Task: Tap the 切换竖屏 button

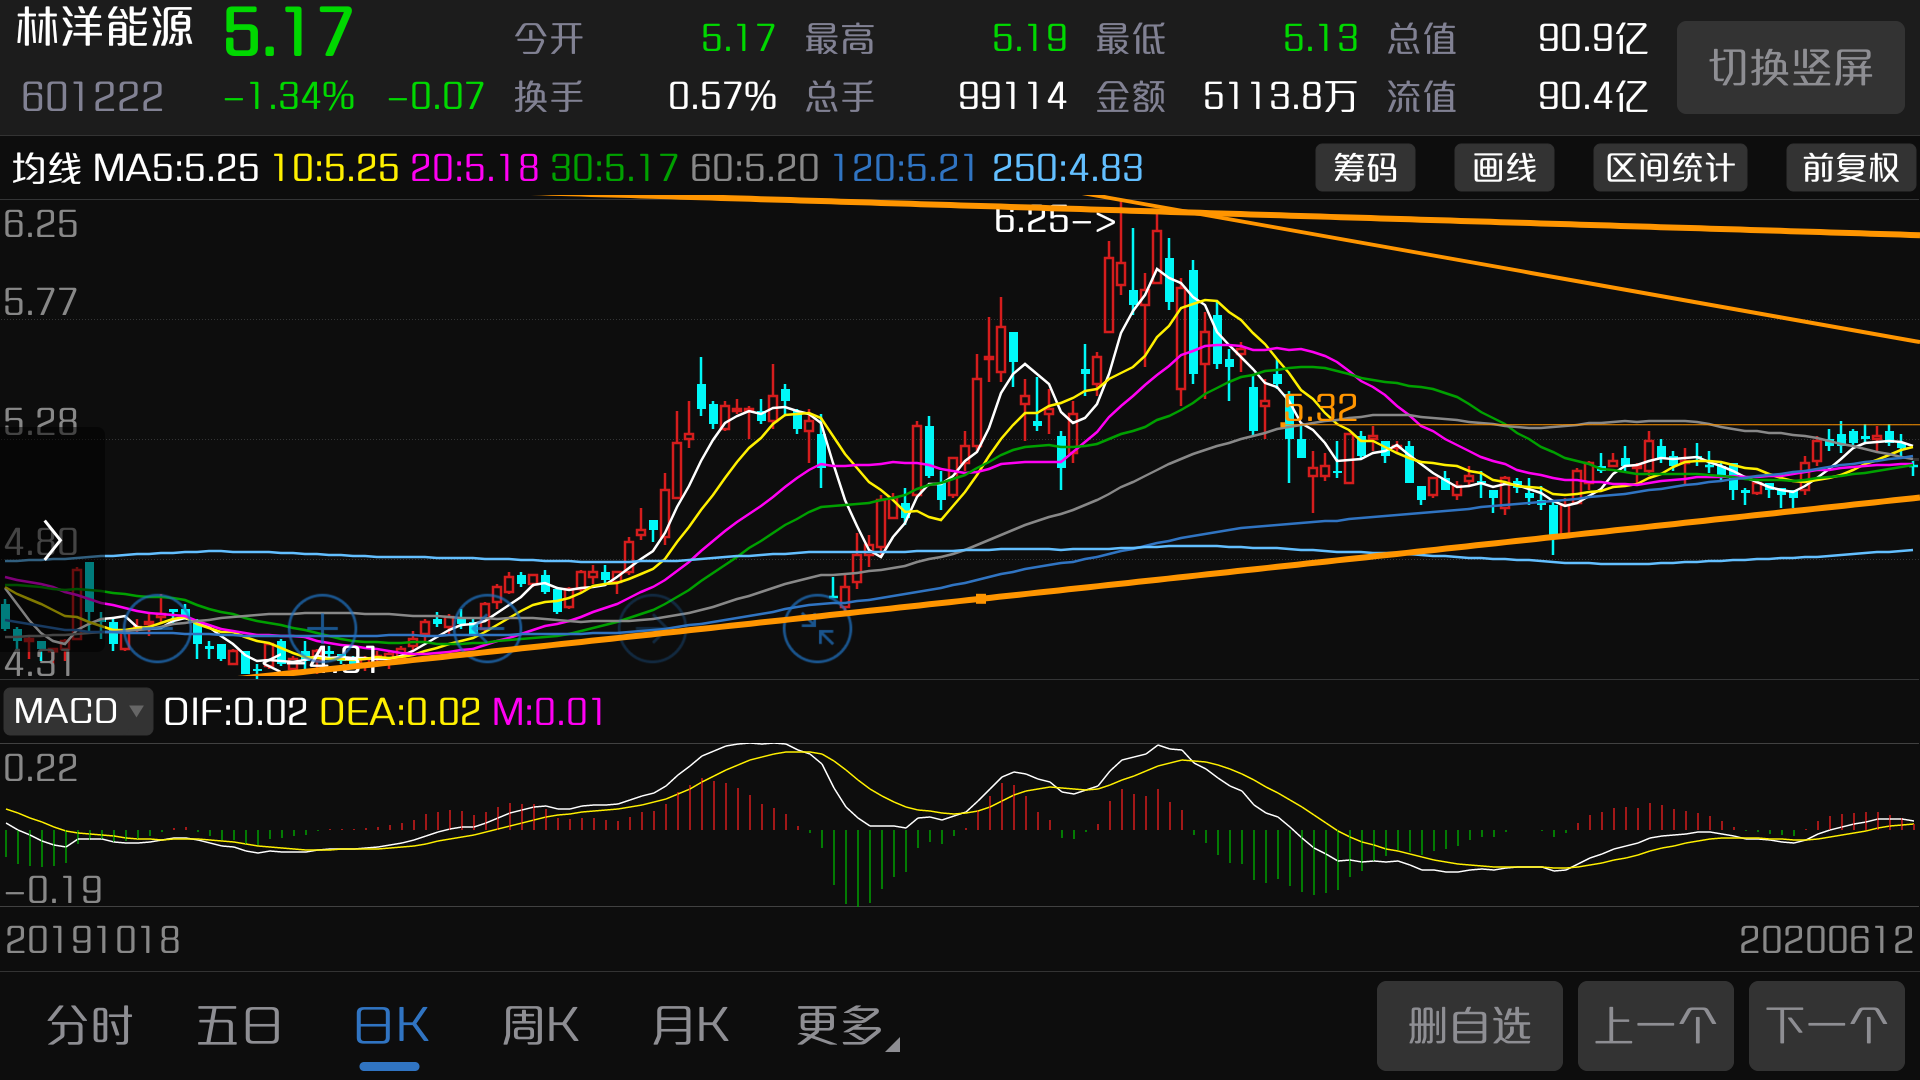Action: (x=1790, y=68)
